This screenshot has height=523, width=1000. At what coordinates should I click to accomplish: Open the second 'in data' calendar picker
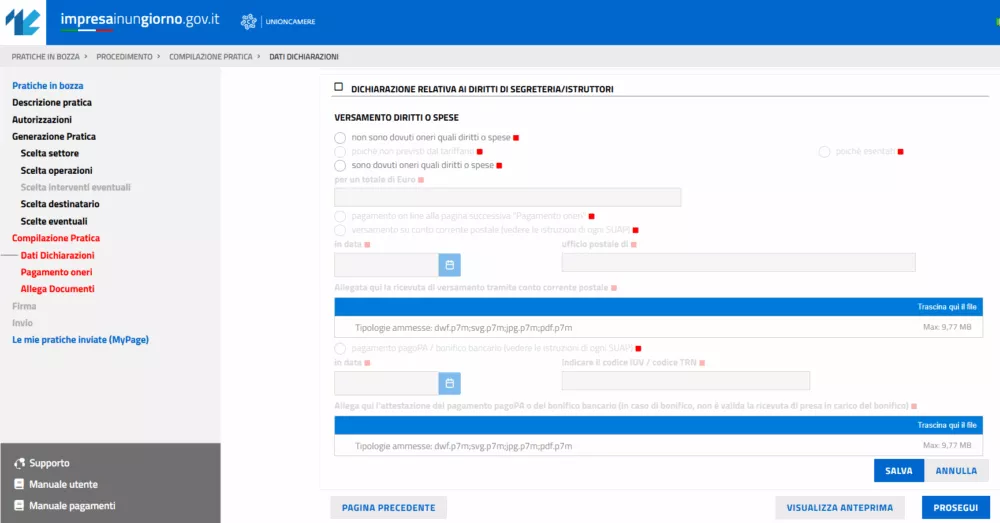tap(449, 383)
